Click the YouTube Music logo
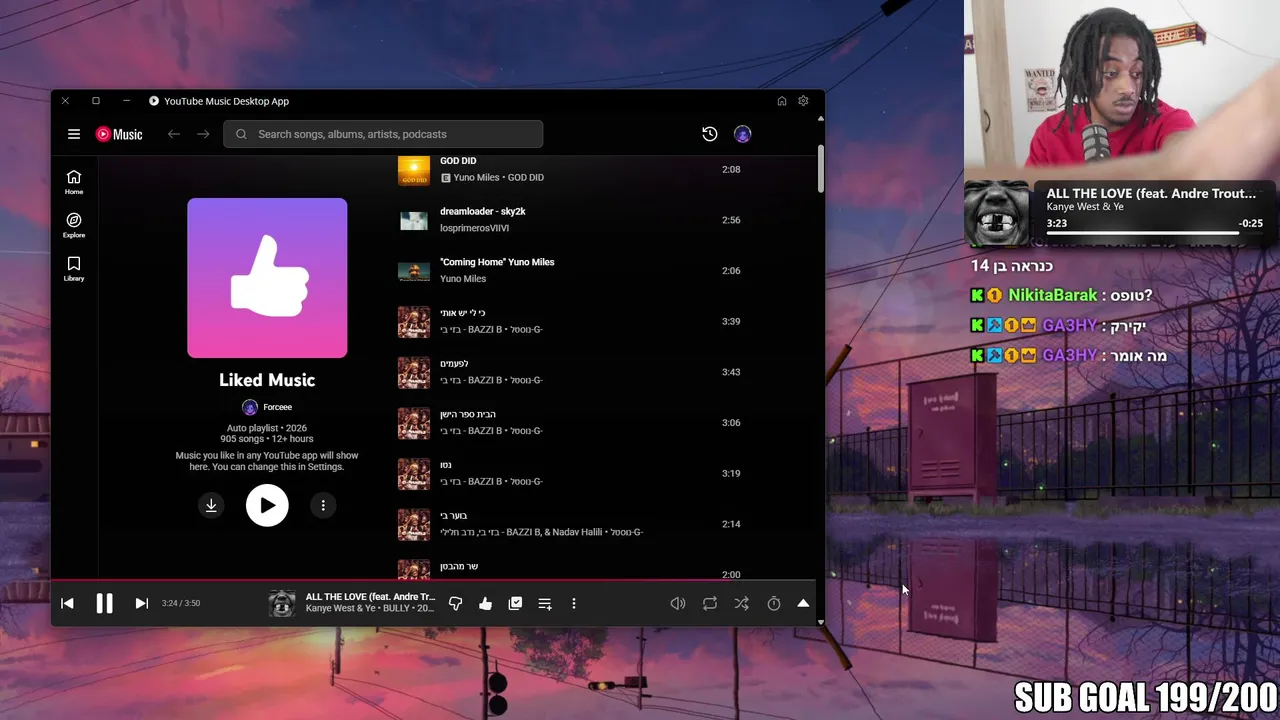This screenshot has height=720, width=1280. pos(119,134)
